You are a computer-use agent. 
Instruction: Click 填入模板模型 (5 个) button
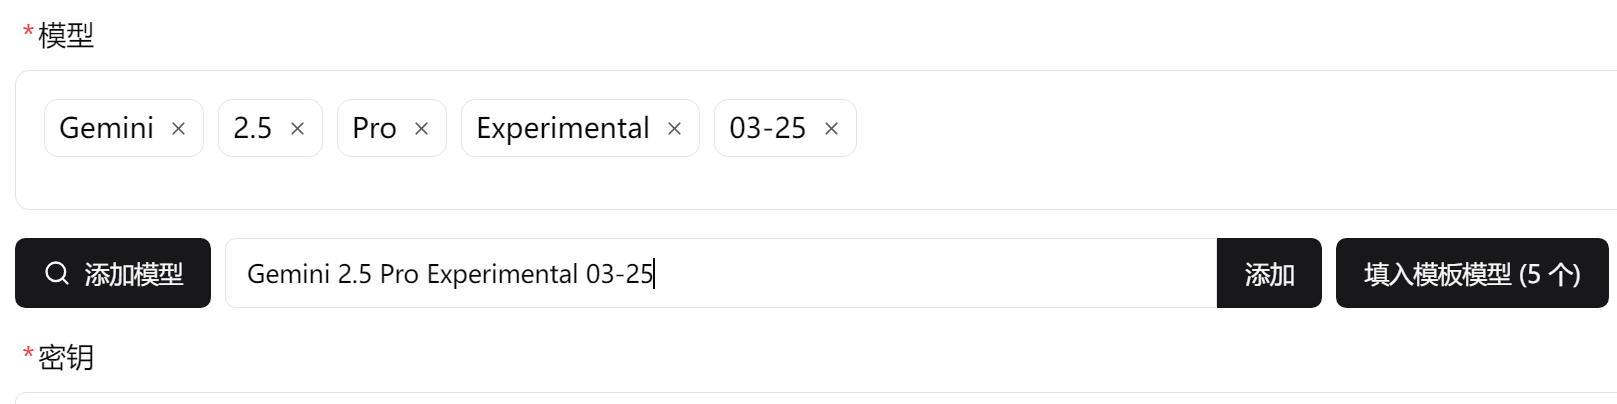tap(1472, 273)
